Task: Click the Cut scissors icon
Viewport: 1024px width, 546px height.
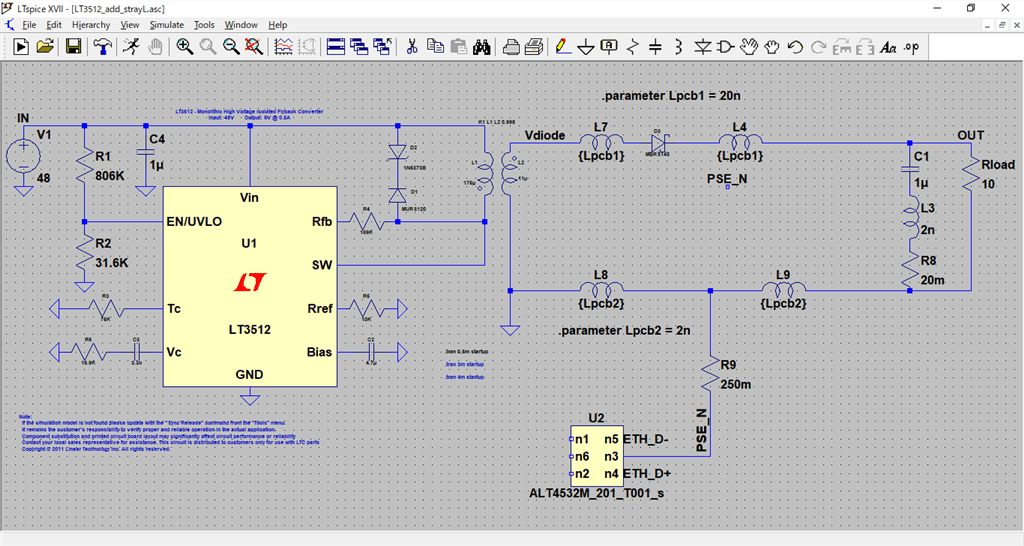Action: [x=411, y=46]
